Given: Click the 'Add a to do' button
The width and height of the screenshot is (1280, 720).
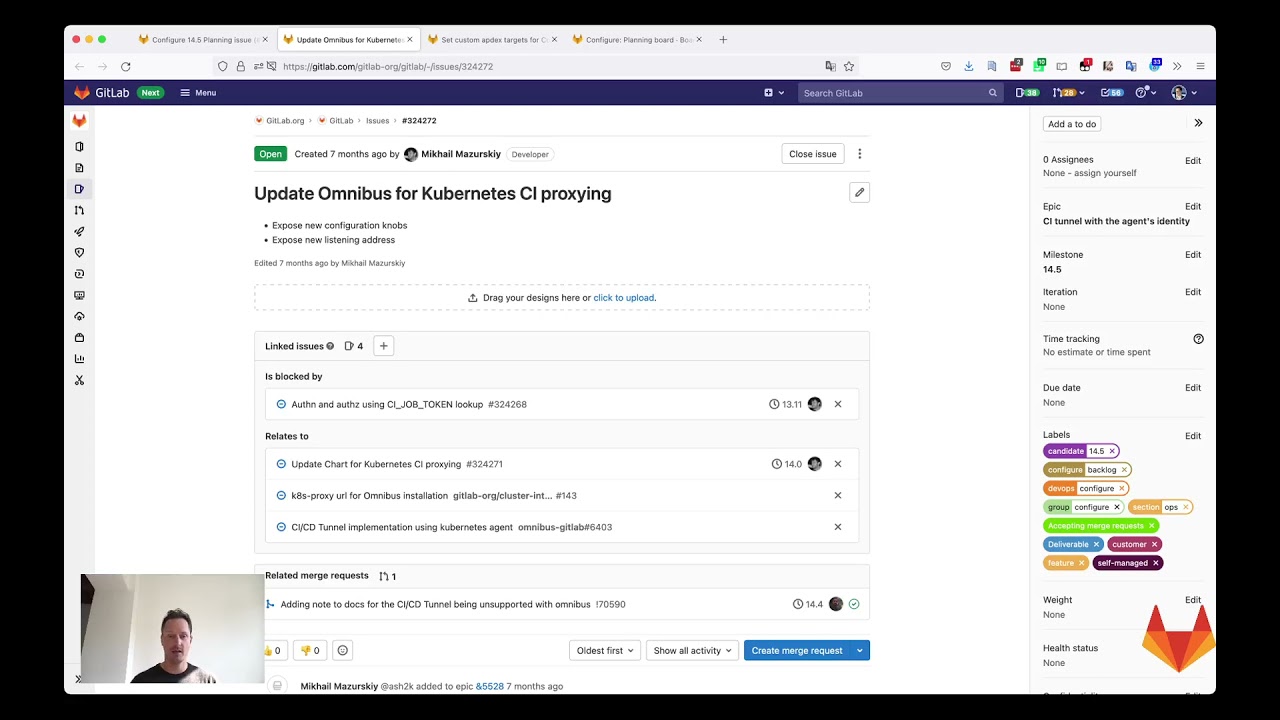Looking at the screenshot, I should click(1072, 124).
